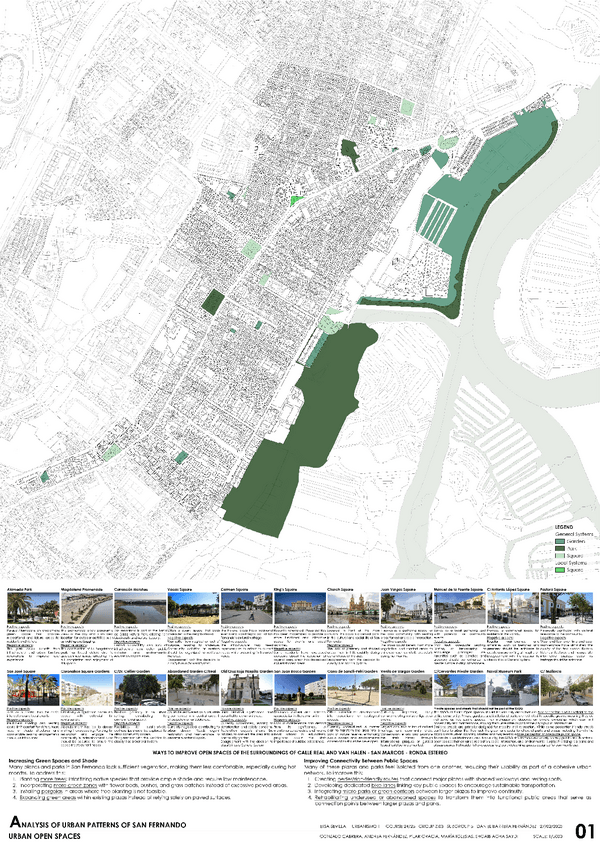Click the Gardens color swatch in legend
Screen dimensions: 600x848
pos(560,541)
